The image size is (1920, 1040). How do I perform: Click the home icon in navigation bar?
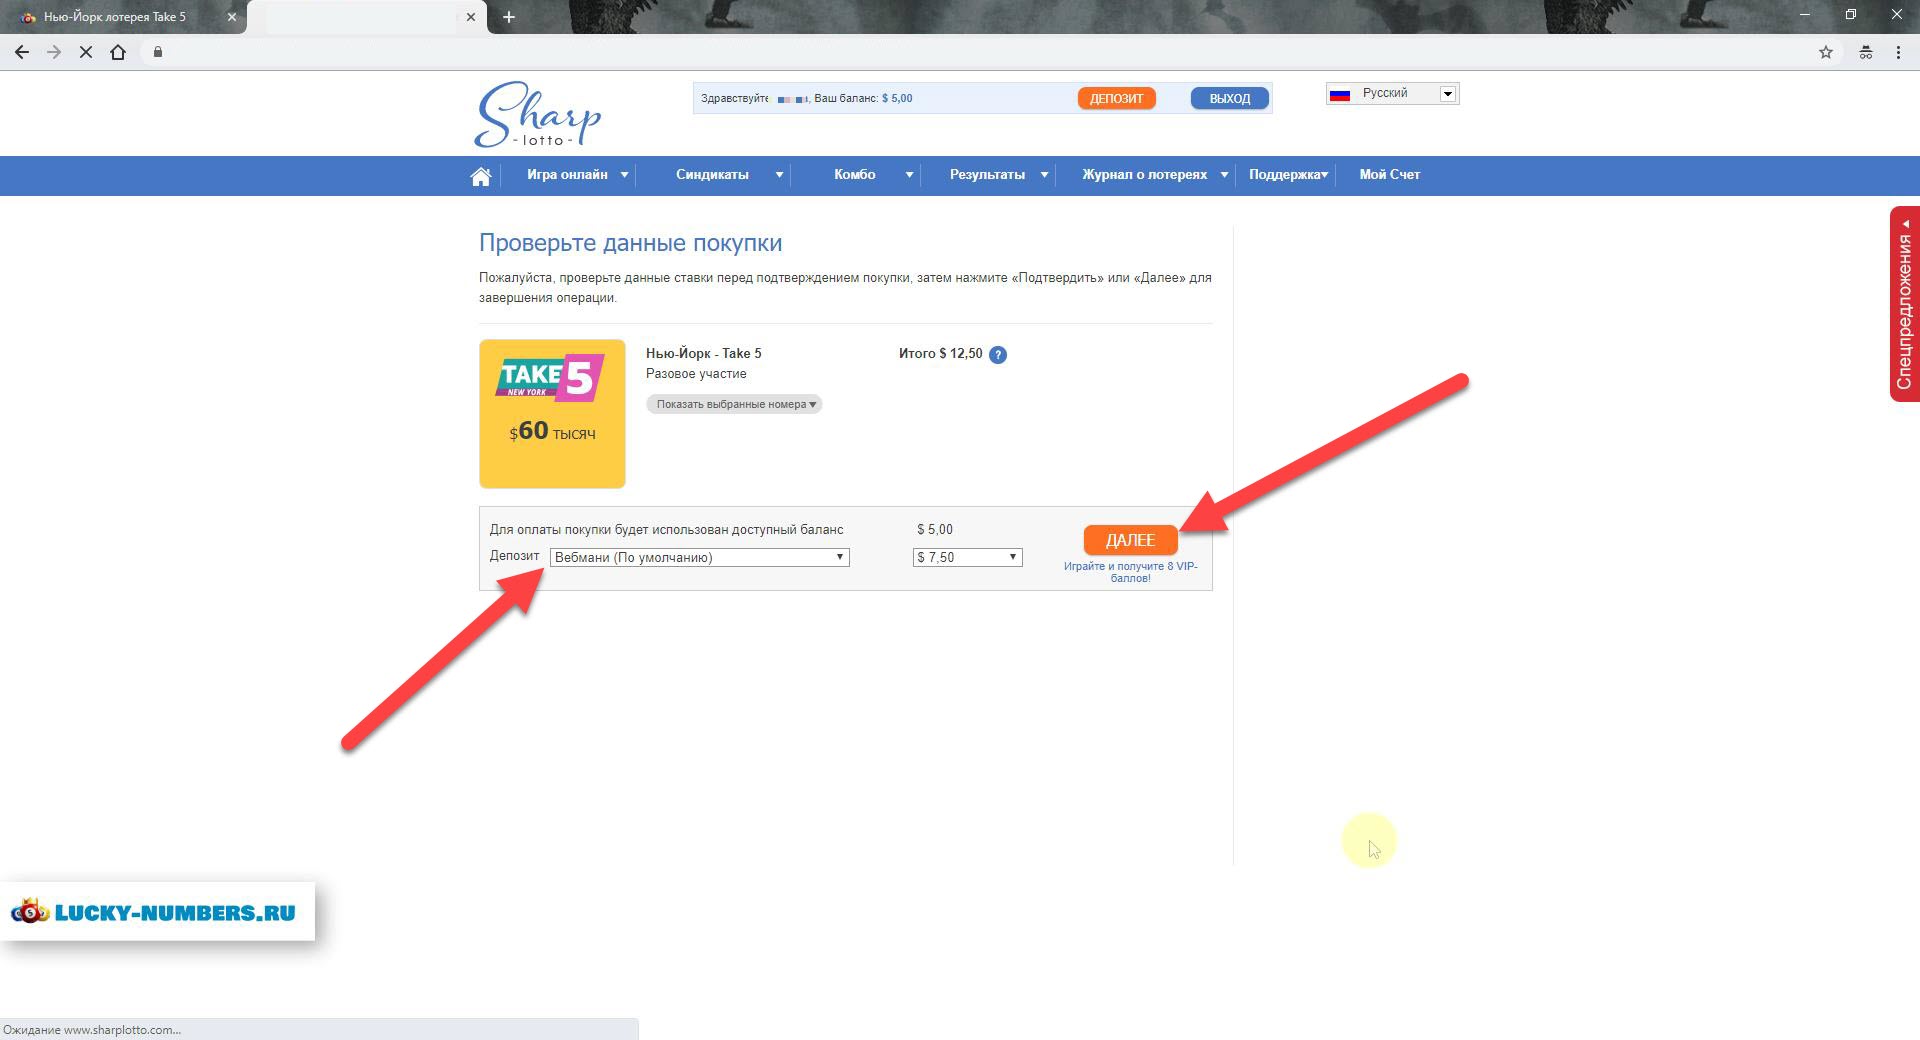(x=481, y=176)
